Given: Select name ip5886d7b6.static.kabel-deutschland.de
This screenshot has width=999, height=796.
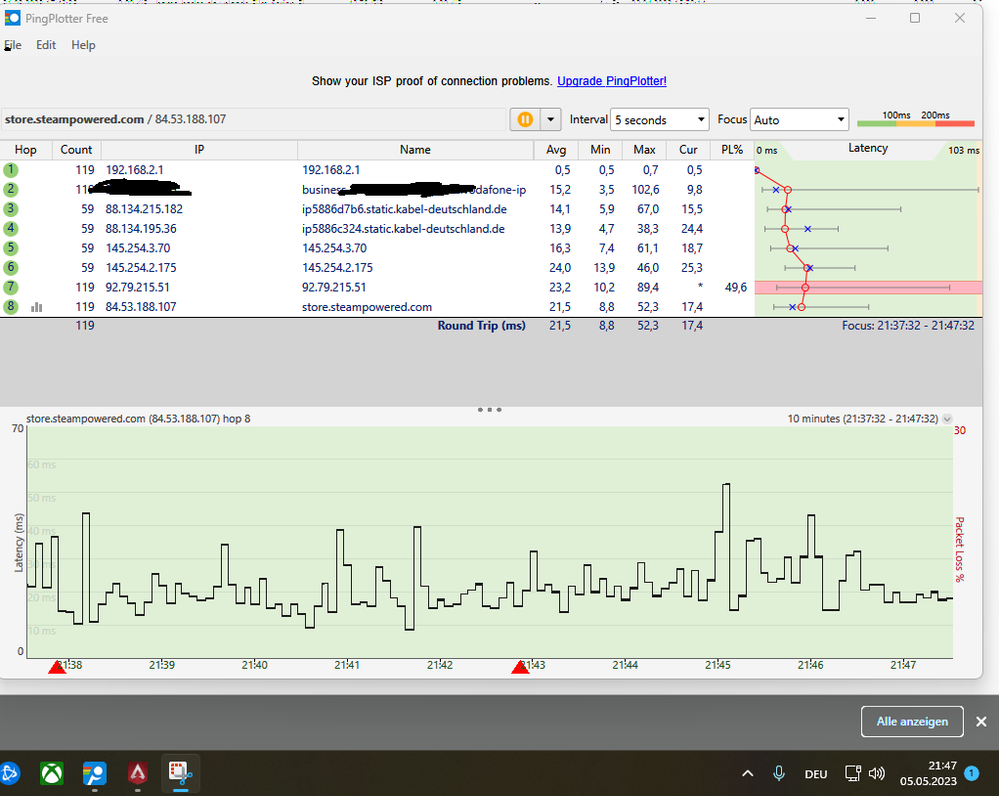Looking at the screenshot, I should point(404,209).
